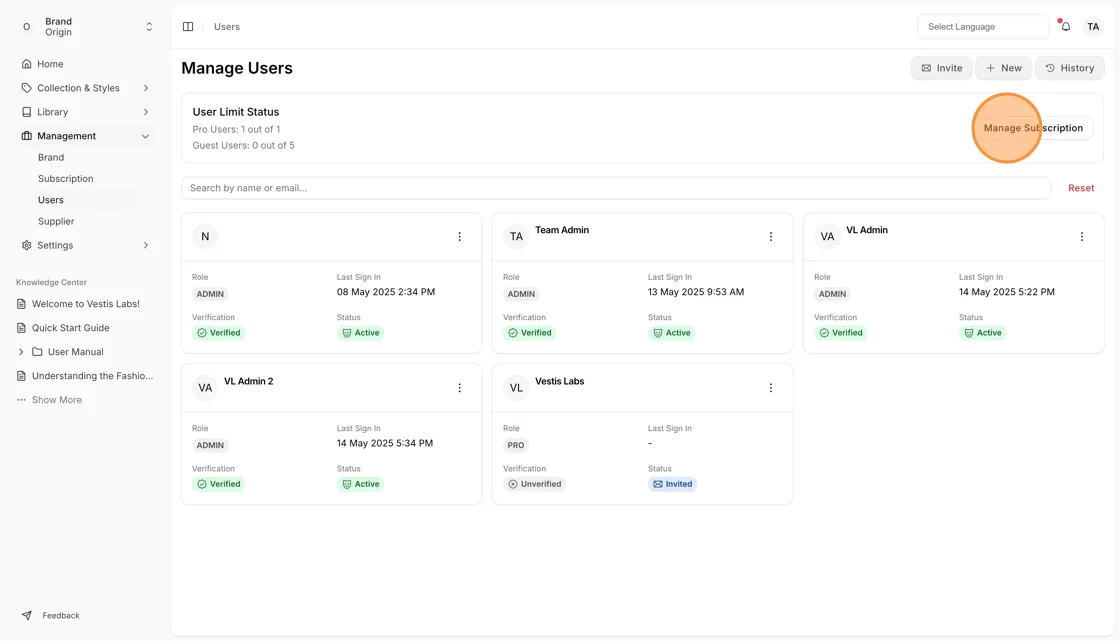
Task: Click 'Pro Users: 1 out of 1' text
Action: pos(236,129)
